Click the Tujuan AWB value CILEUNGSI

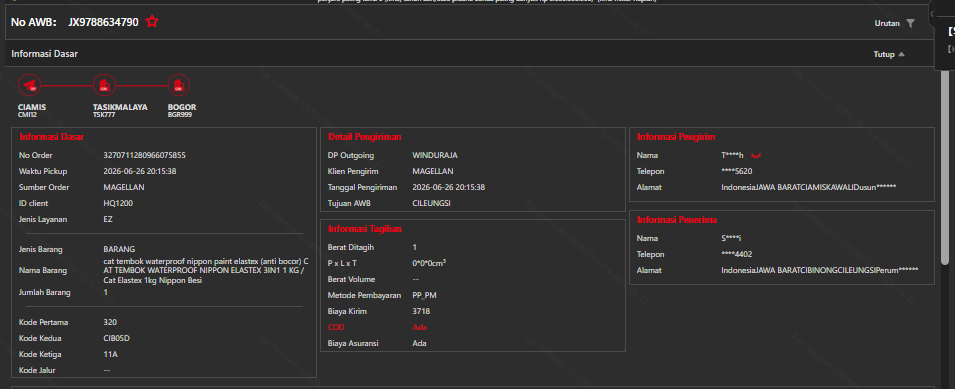pos(431,203)
